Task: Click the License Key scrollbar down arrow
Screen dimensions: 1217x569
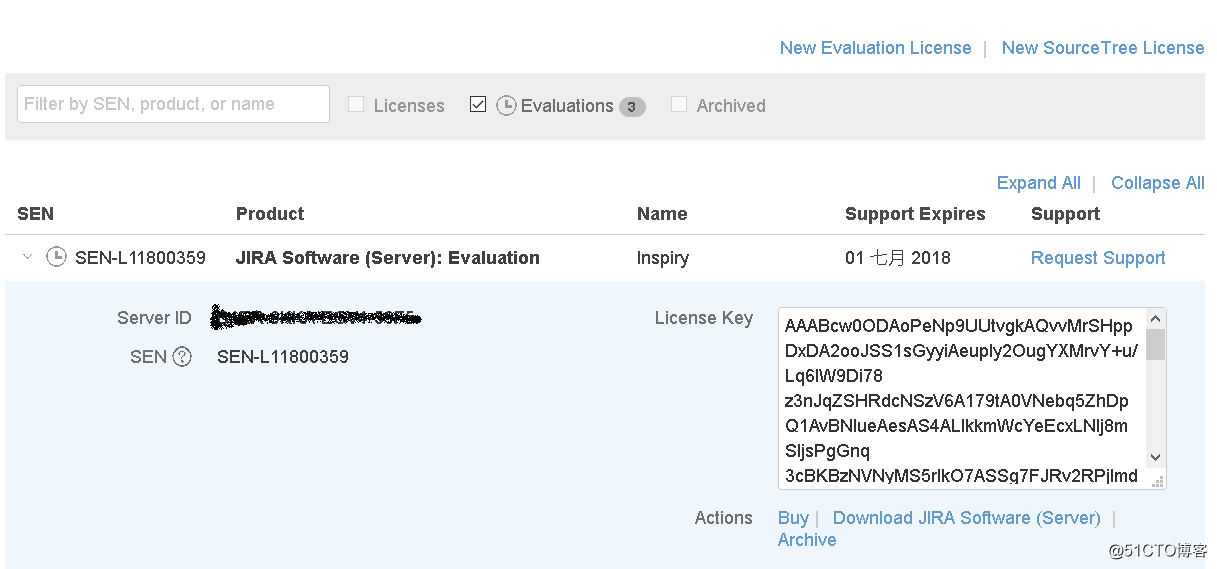Action: click(1155, 457)
